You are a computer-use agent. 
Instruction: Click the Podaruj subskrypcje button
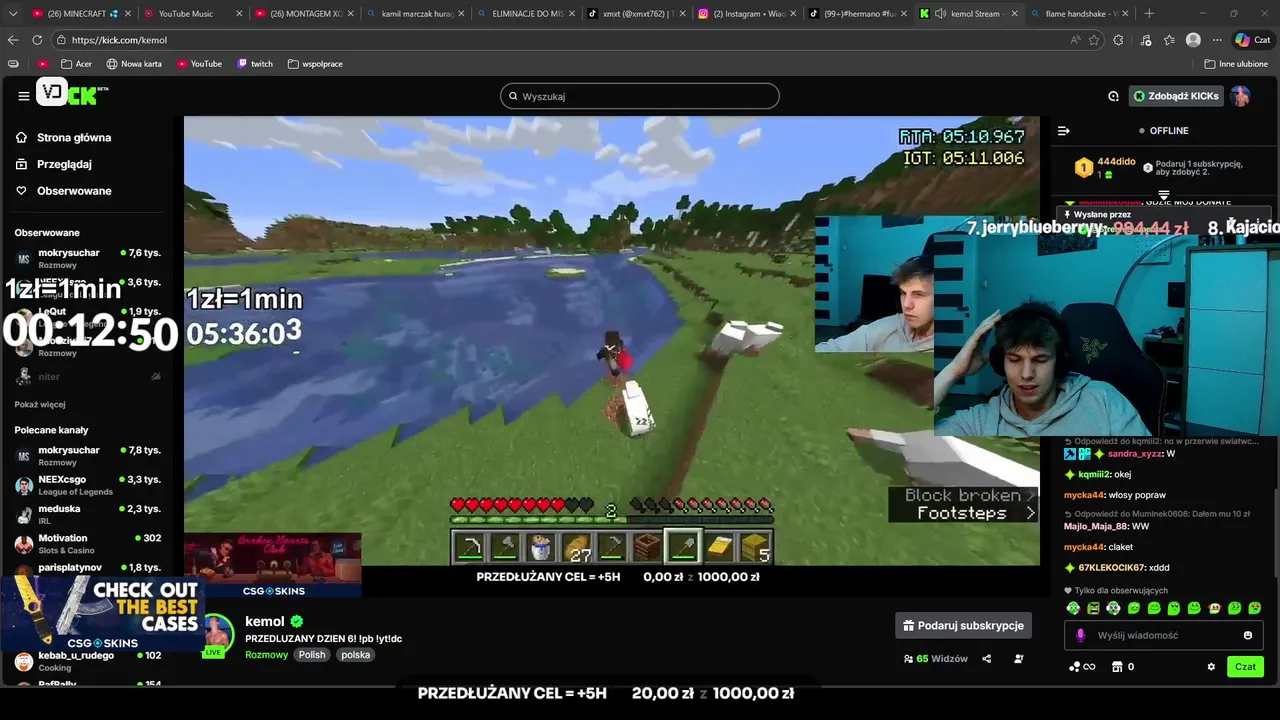[963, 625]
